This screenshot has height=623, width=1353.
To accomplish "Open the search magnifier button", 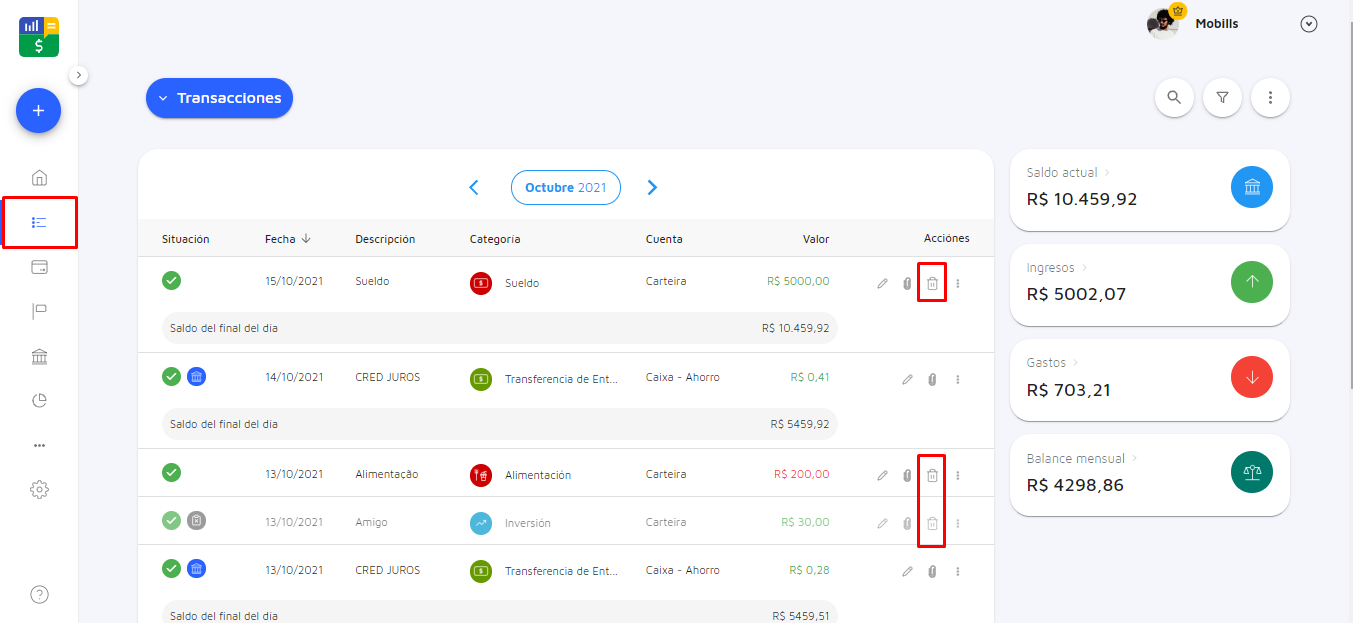I will 1174,98.
